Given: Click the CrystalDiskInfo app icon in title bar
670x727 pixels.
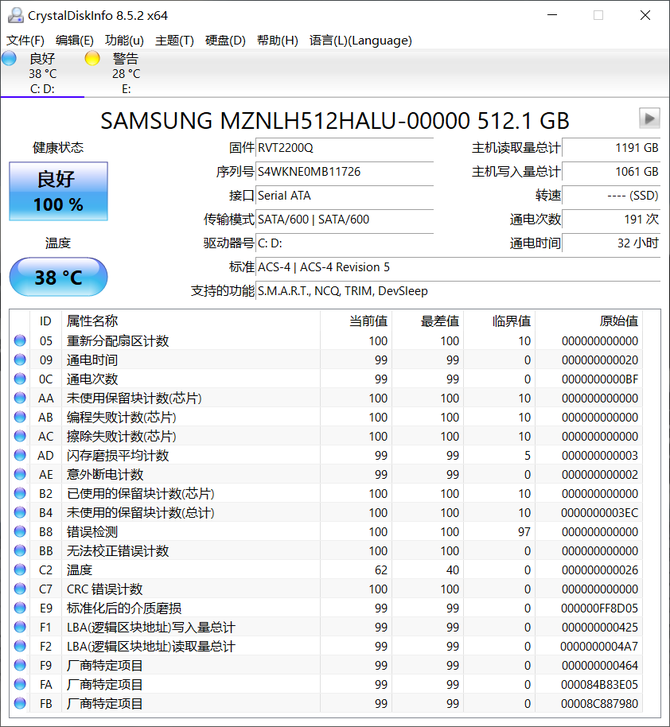Looking at the screenshot, I should [15, 15].
